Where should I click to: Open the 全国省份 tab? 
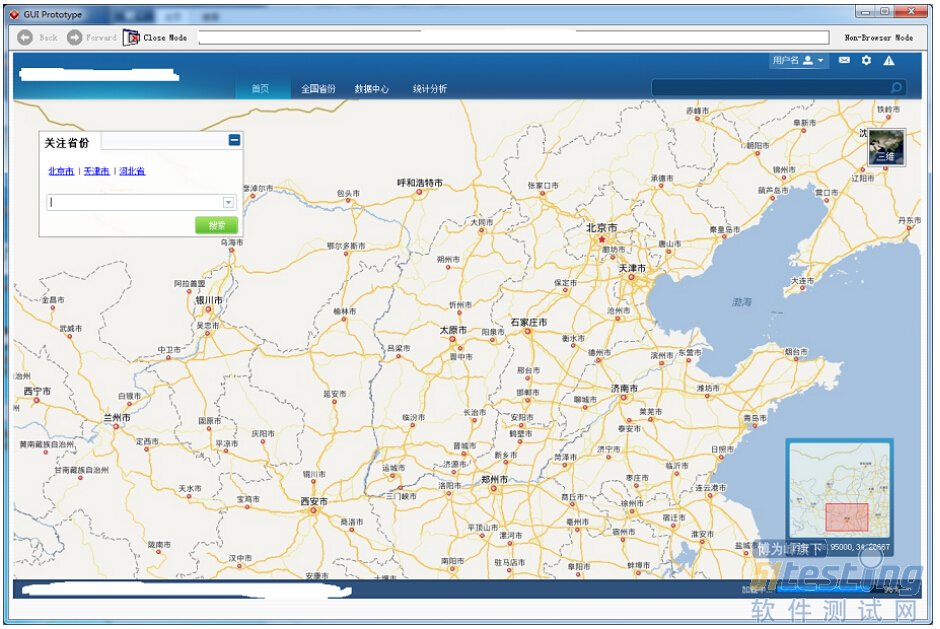(x=318, y=89)
